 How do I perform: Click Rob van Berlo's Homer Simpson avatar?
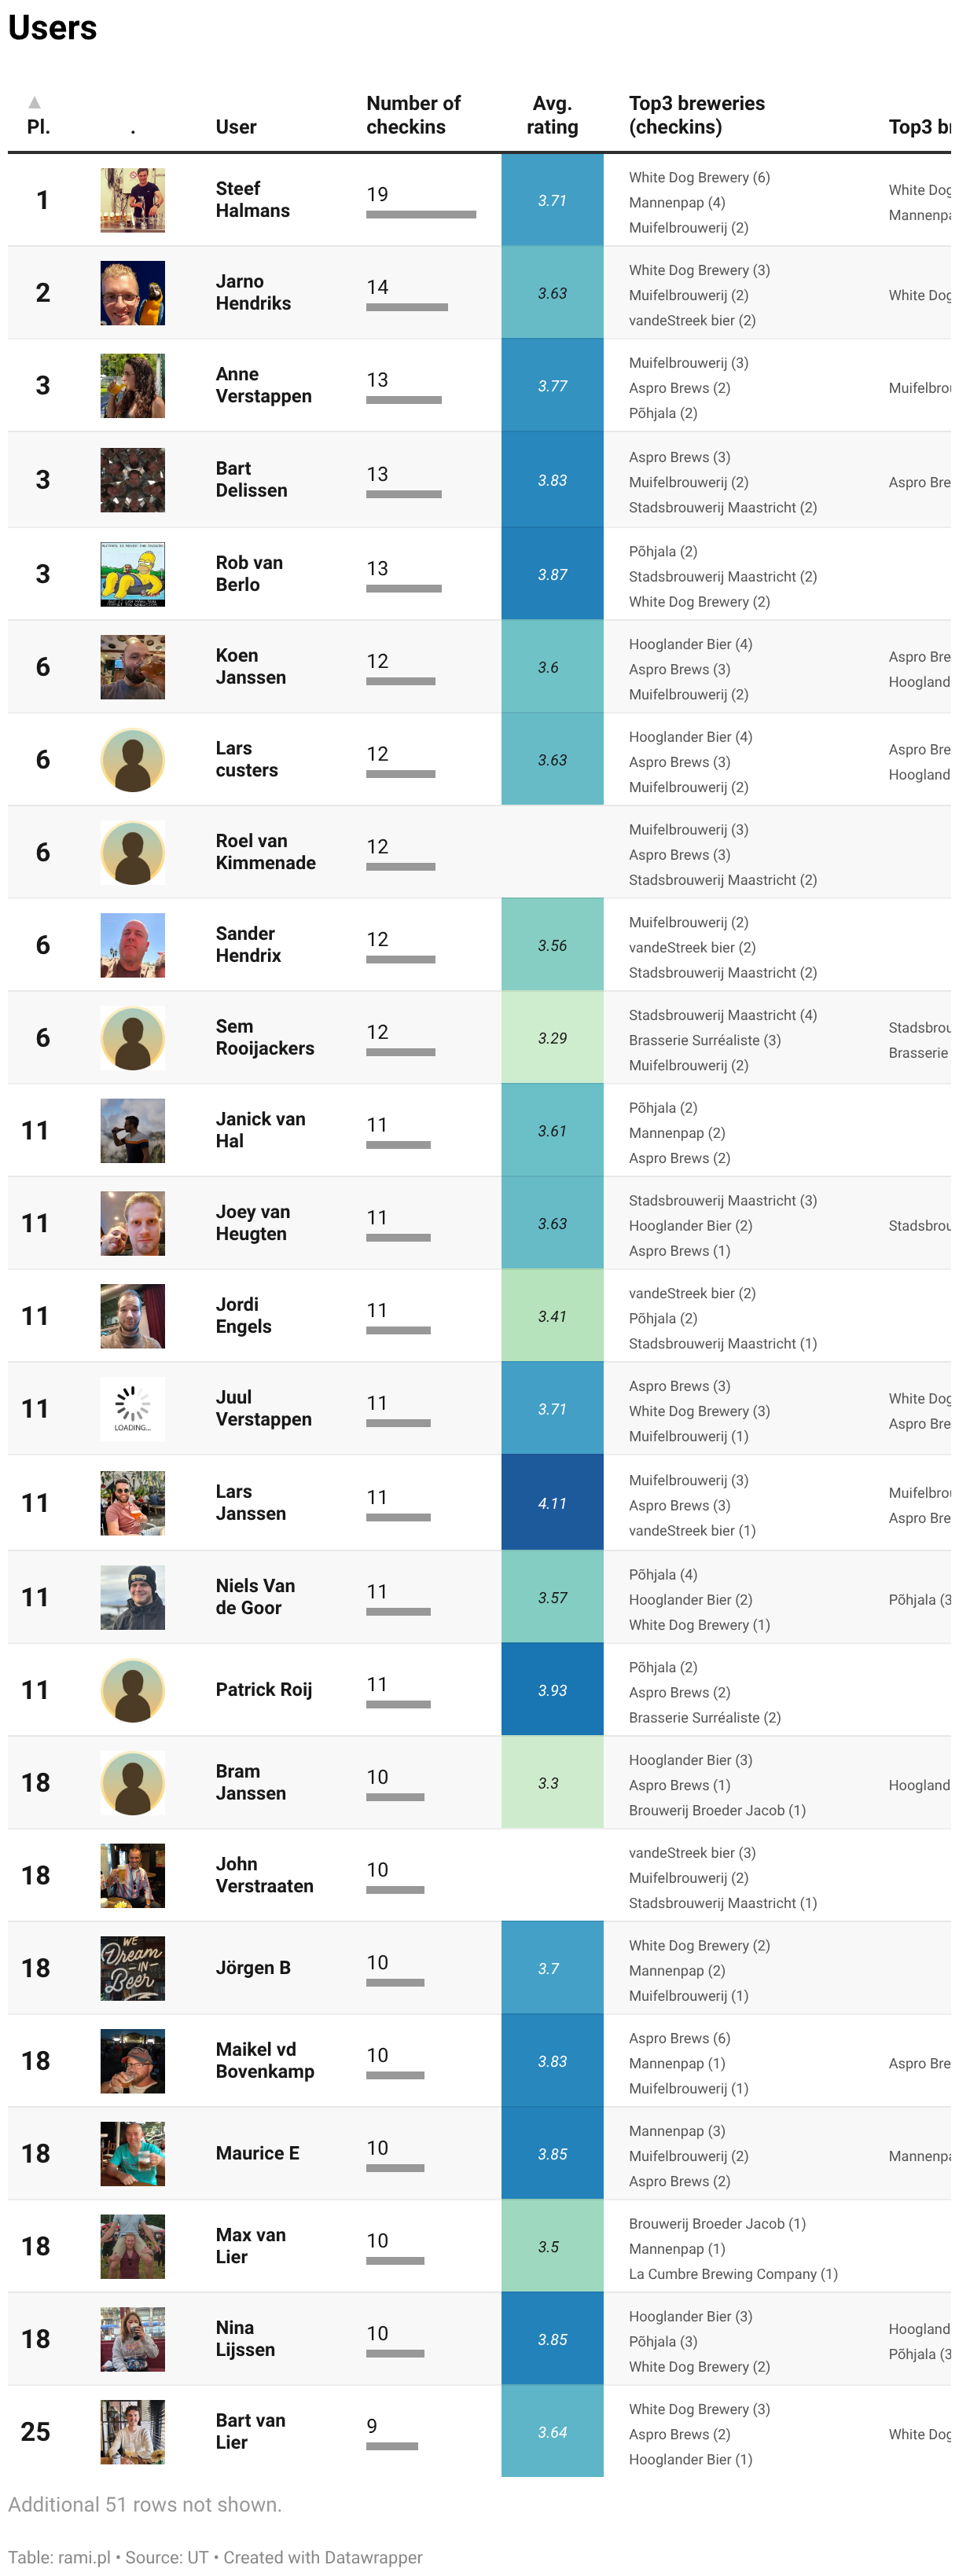coord(132,574)
